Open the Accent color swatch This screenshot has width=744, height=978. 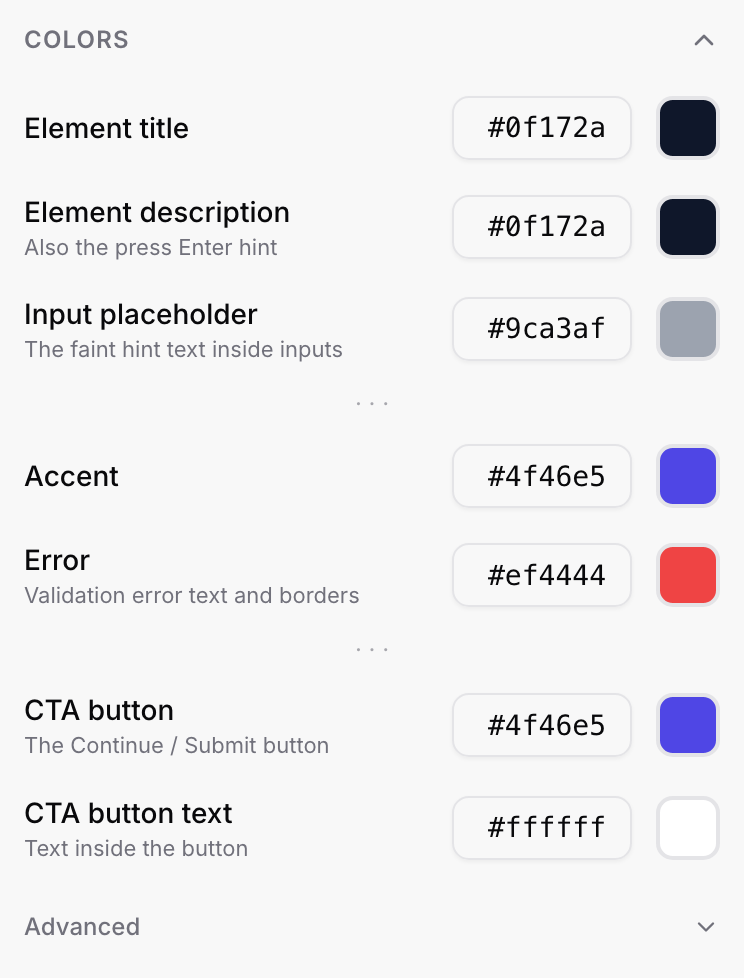click(688, 476)
